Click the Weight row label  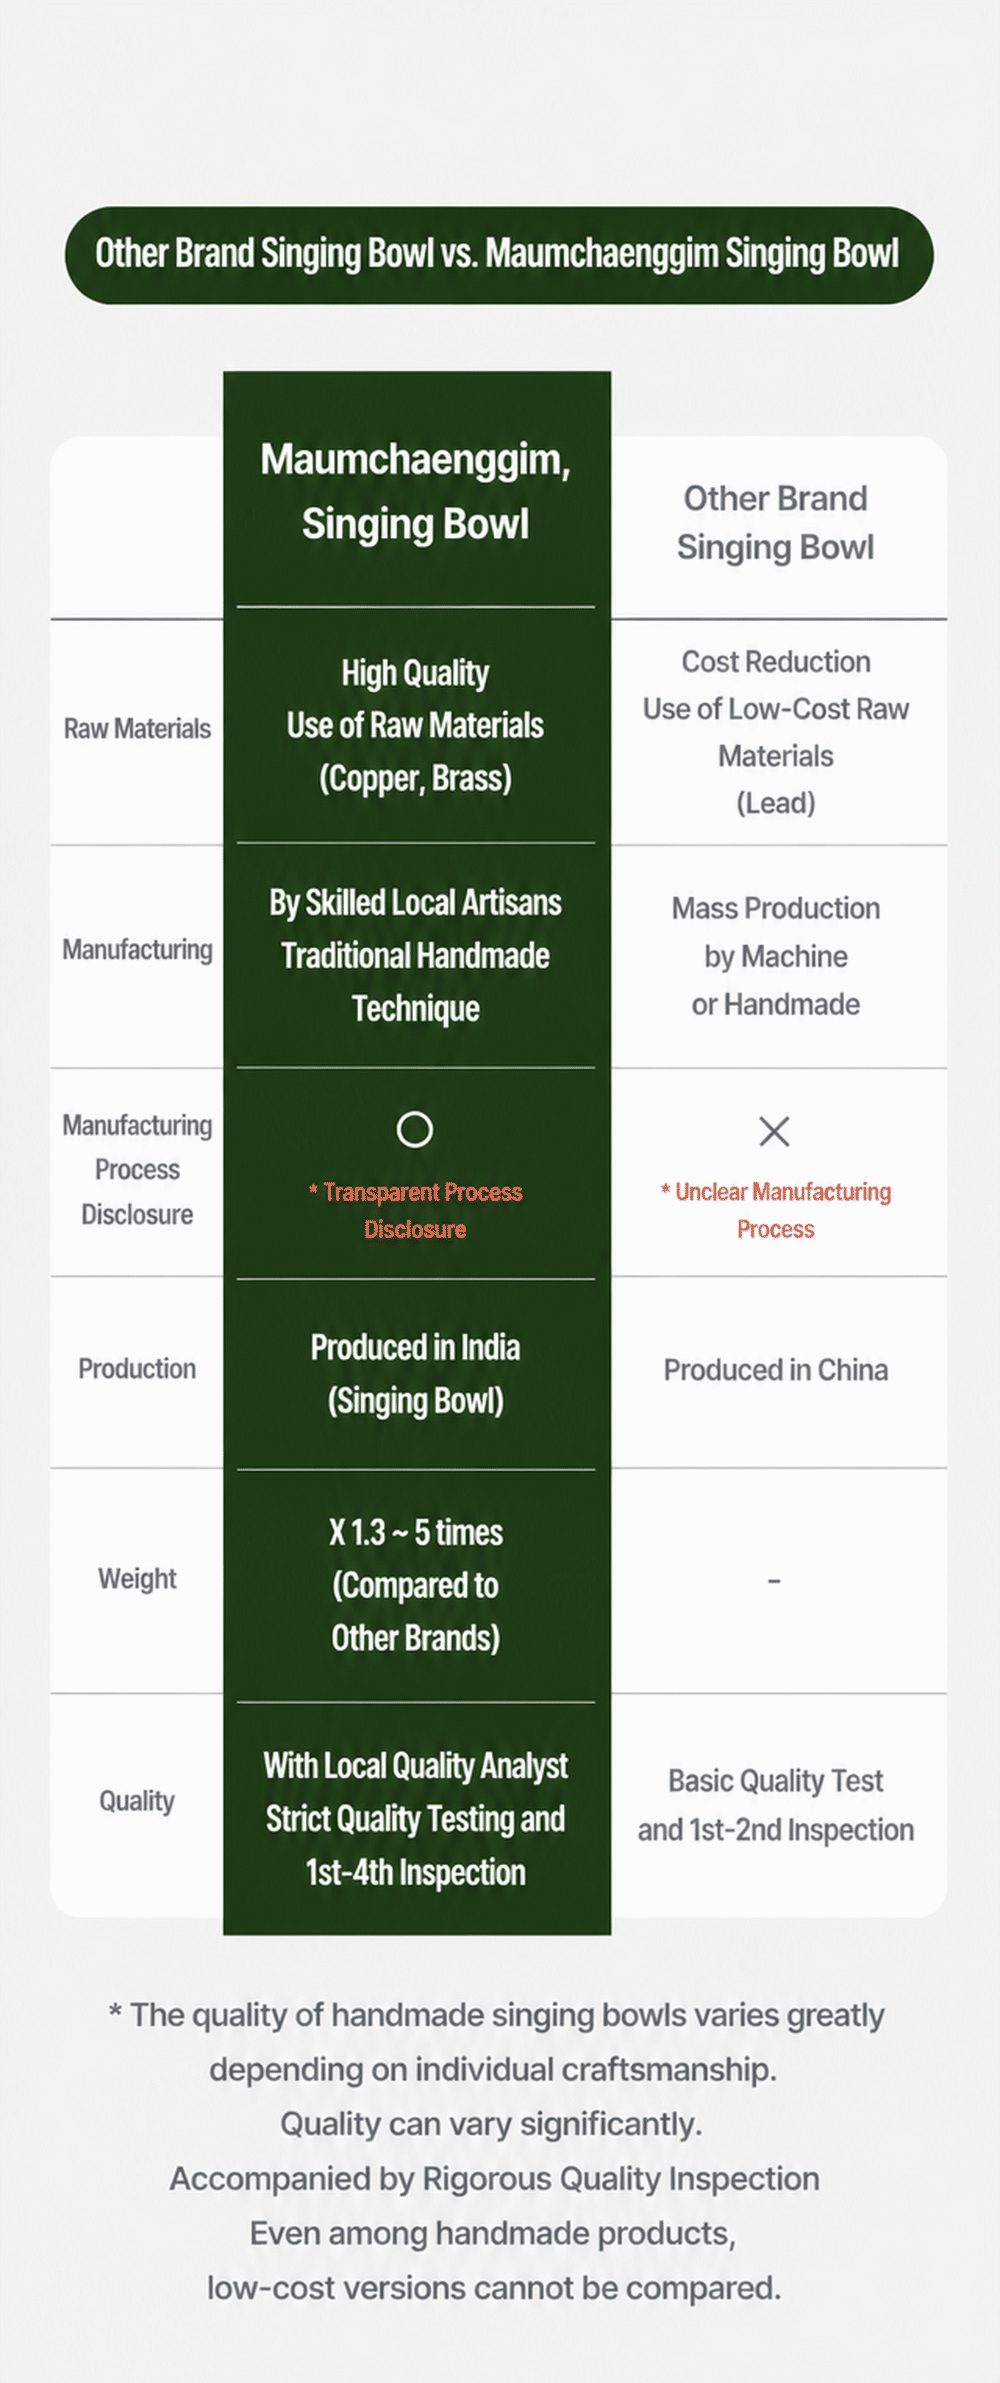tap(137, 1579)
